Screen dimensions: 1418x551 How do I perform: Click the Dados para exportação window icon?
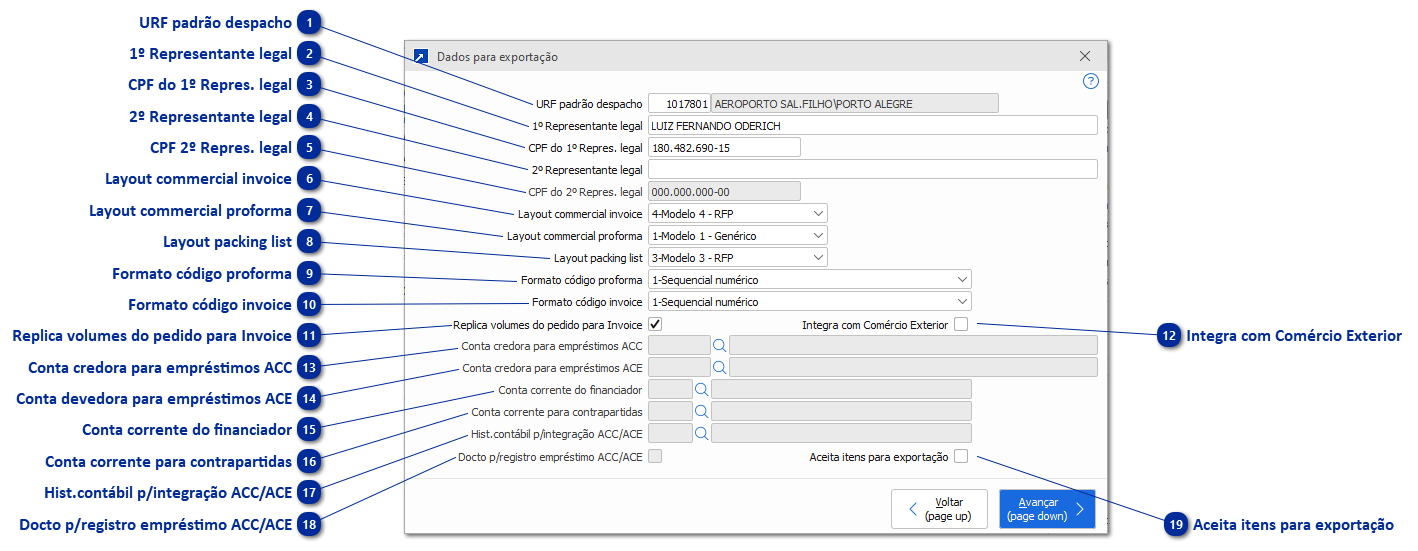[x=421, y=57]
